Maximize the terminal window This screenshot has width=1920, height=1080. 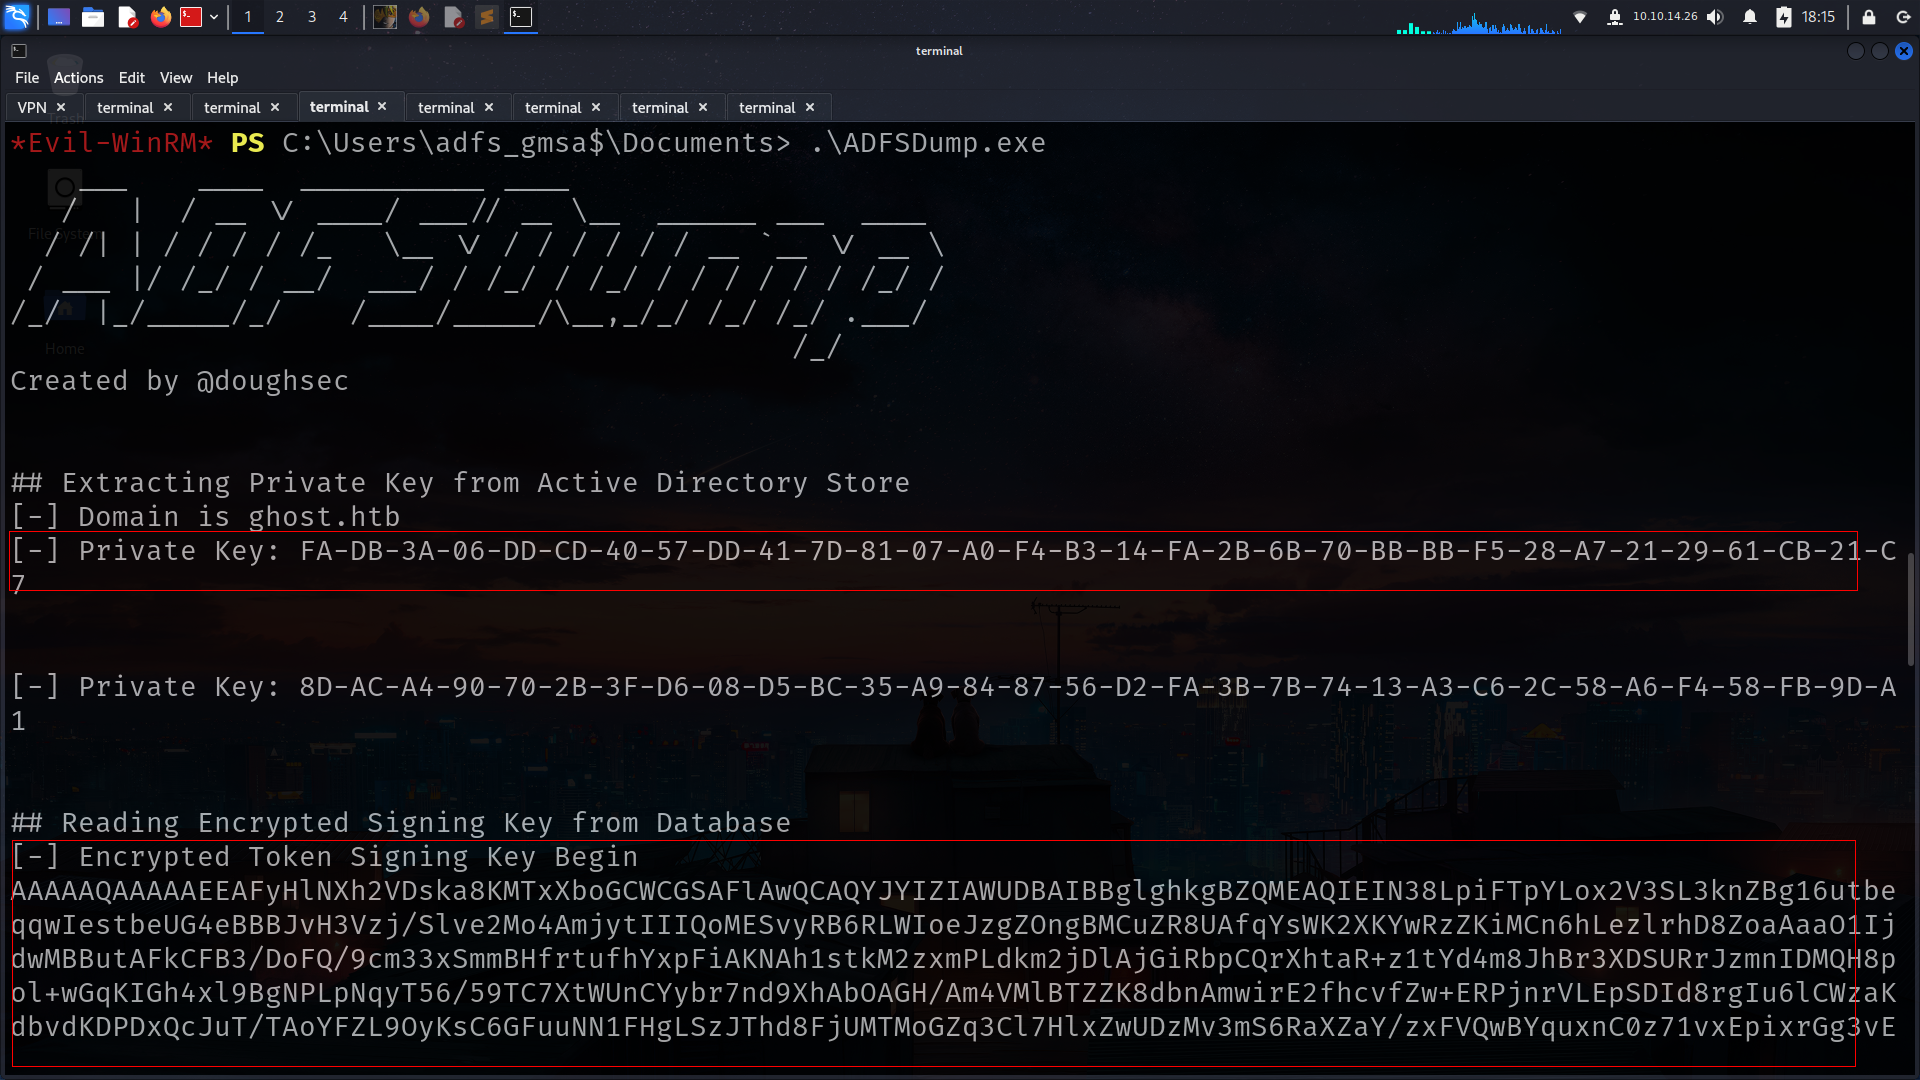1880,51
